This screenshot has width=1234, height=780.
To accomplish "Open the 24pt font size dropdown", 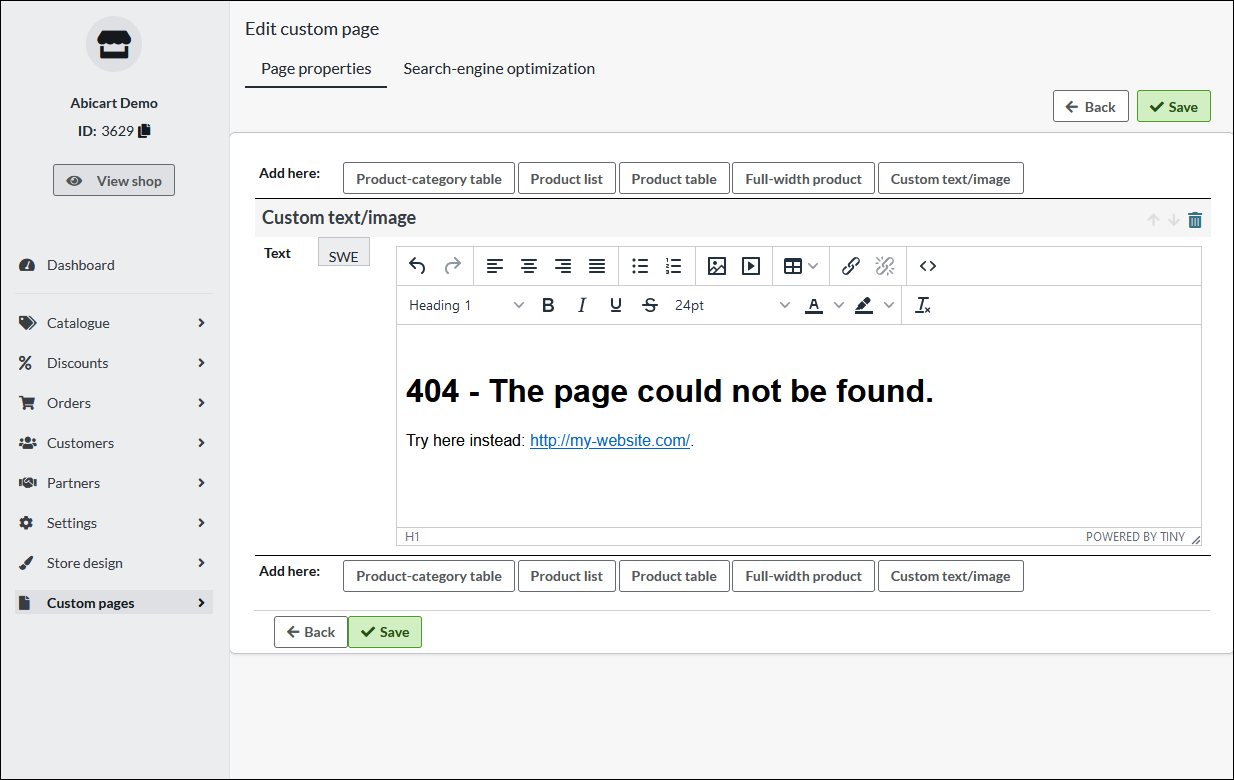I will (x=731, y=306).
